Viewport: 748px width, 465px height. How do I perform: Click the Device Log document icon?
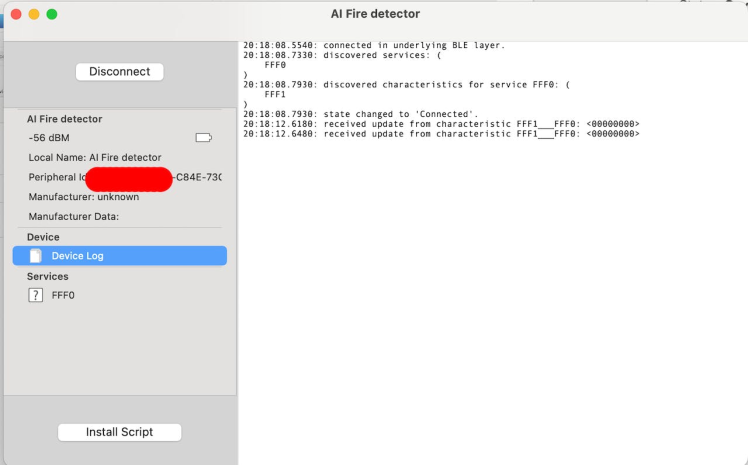36,256
